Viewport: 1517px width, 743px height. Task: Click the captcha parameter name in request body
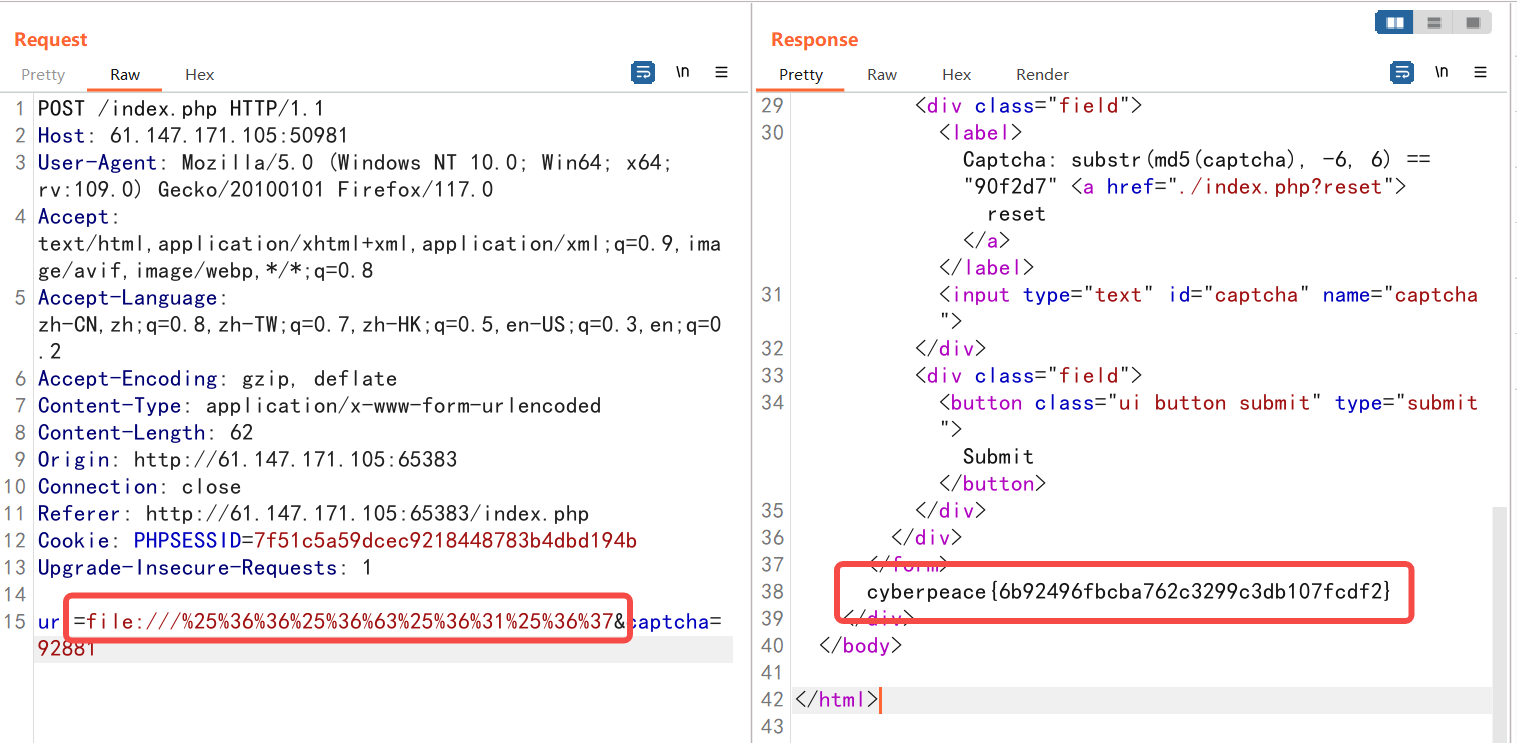[668, 622]
